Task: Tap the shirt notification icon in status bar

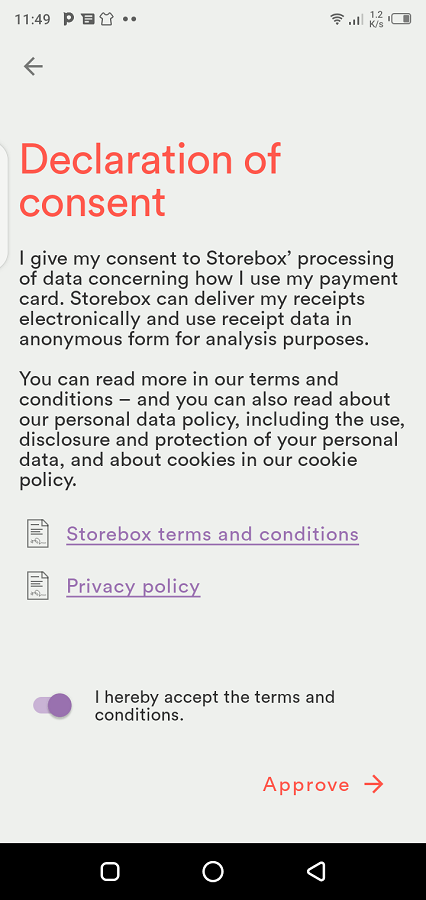Action: (106, 19)
